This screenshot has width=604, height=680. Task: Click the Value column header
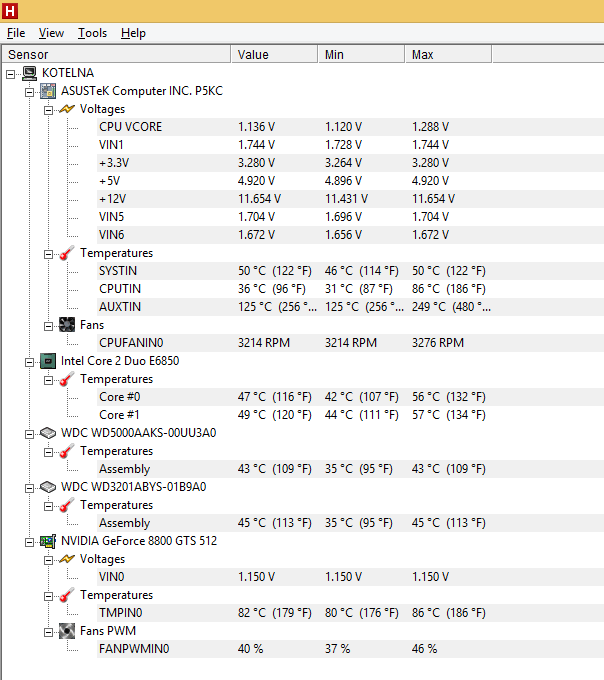(274, 55)
